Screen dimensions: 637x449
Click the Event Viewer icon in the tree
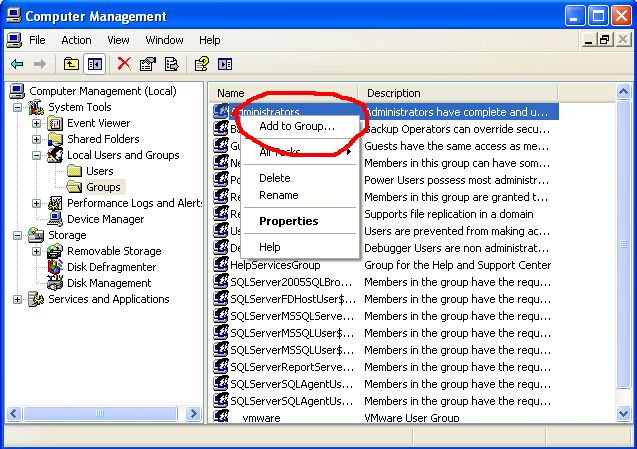click(55, 123)
